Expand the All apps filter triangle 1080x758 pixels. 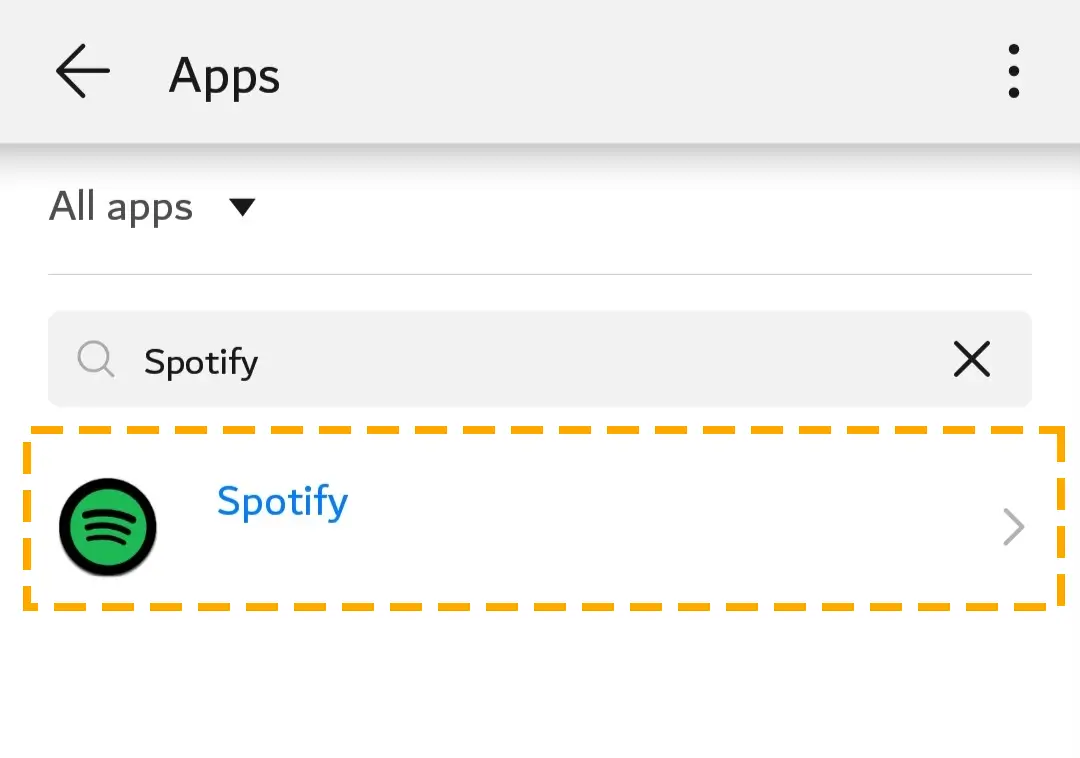click(242, 207)
